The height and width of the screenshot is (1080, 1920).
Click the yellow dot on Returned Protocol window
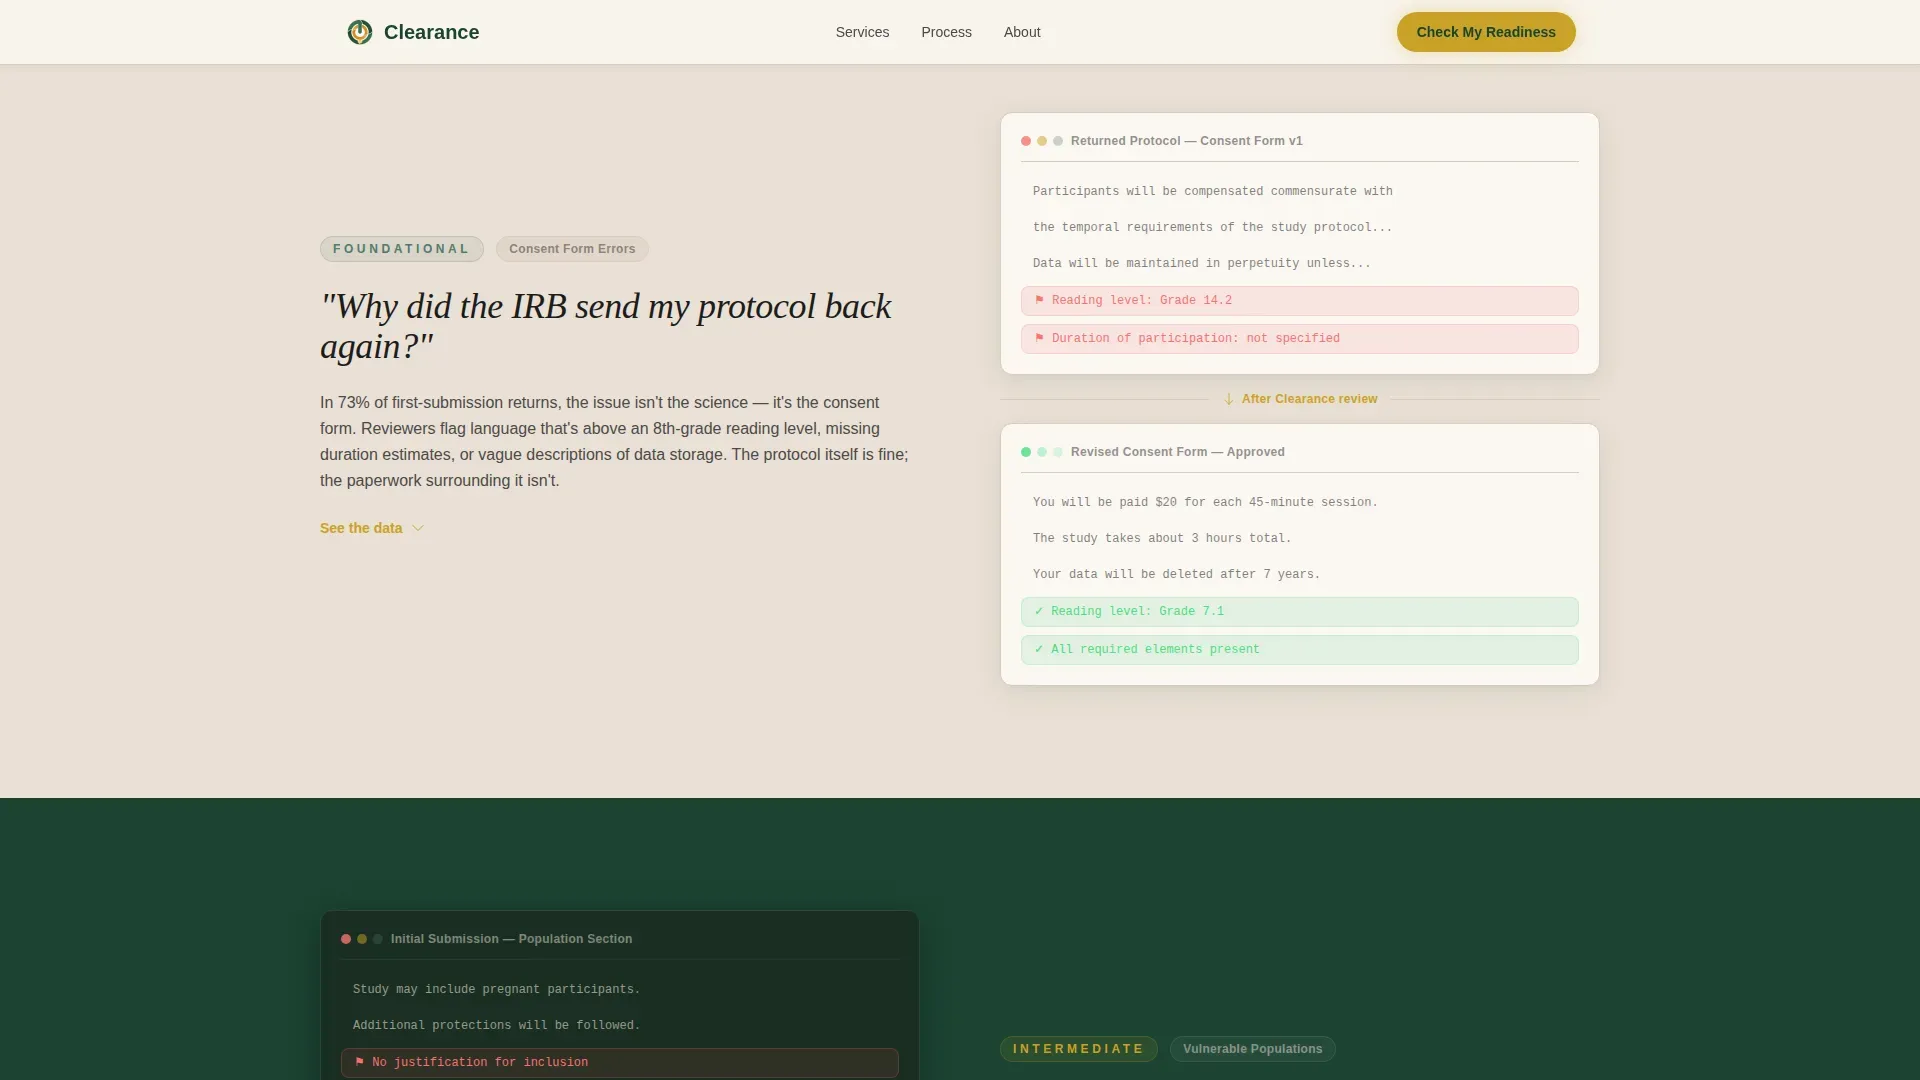(1042, 141)
